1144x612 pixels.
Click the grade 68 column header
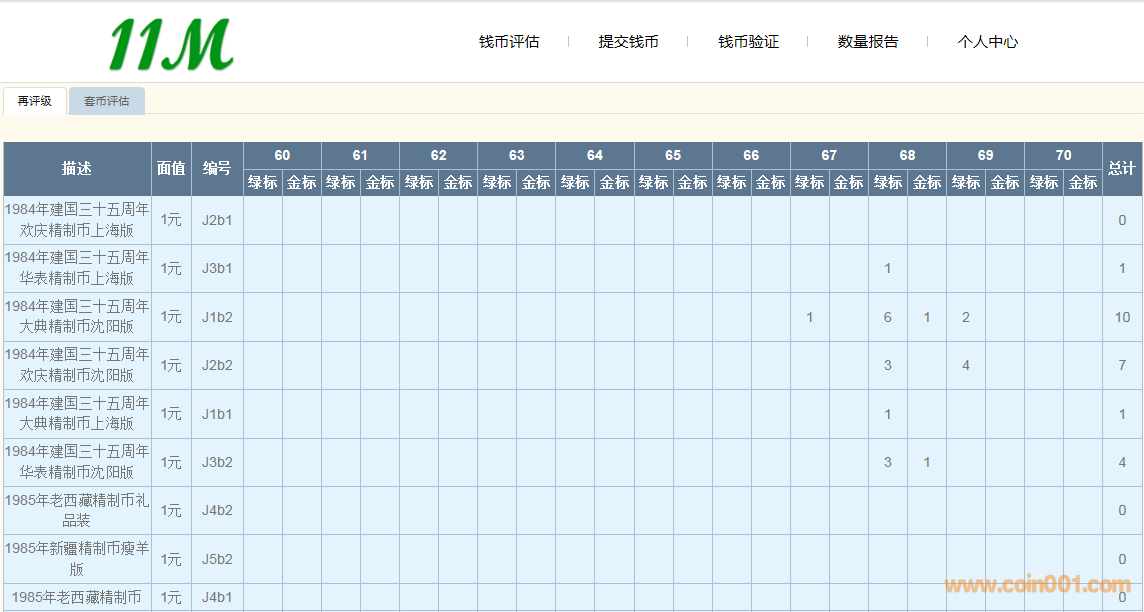[x=907, y=155]
